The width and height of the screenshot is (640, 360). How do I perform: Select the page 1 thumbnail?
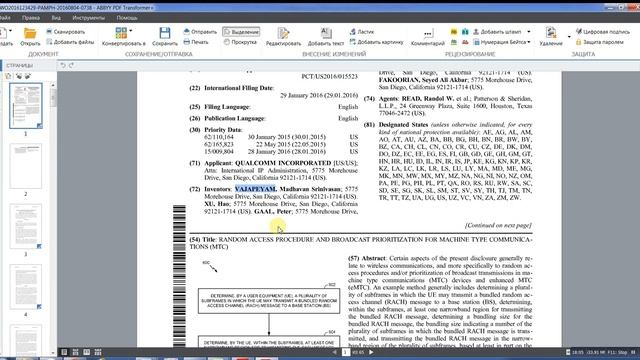click(26, 106)
